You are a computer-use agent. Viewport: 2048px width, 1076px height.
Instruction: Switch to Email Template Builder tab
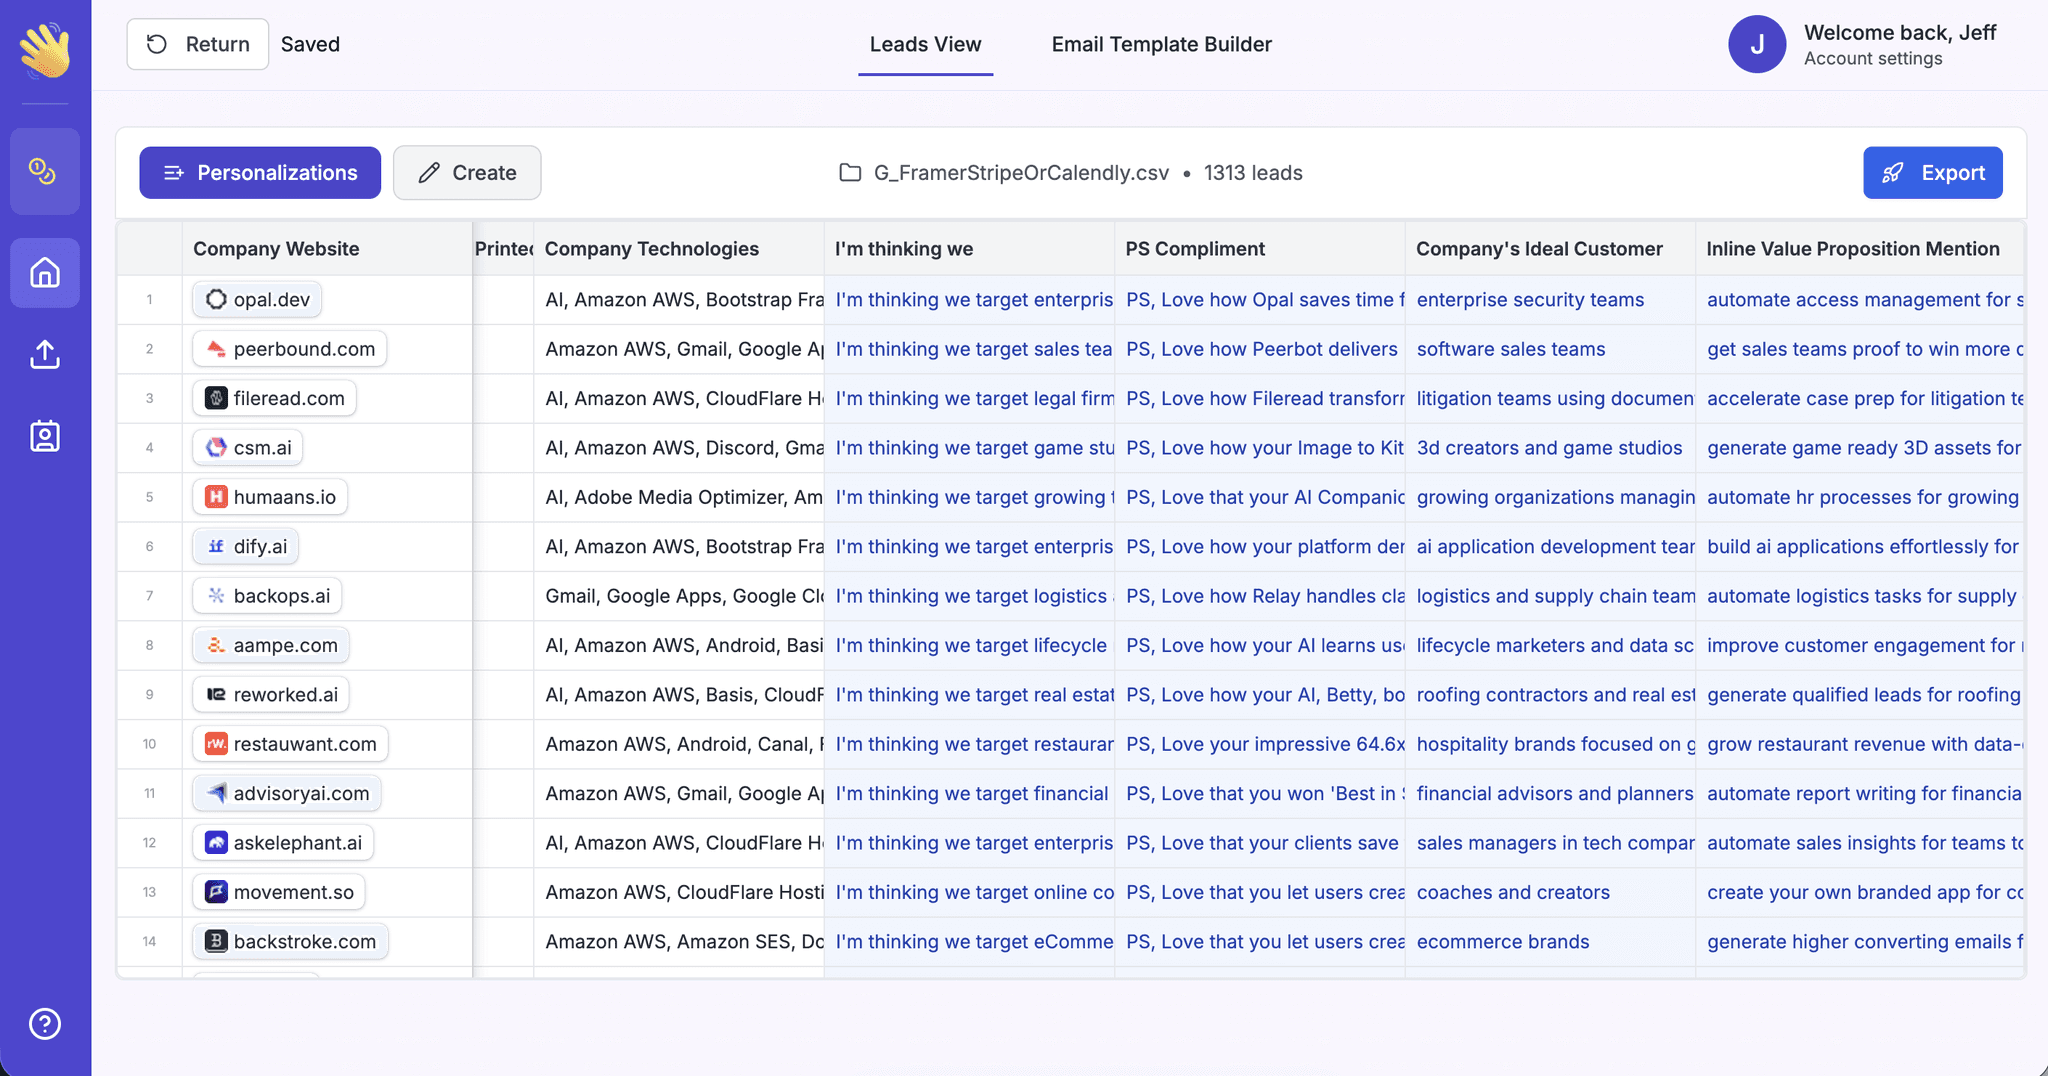tap(1161, 45)
